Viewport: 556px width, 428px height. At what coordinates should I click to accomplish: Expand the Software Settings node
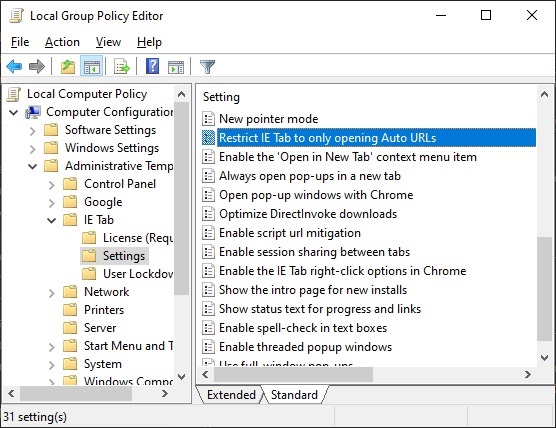pyautogui.click(x=33, y=131)
